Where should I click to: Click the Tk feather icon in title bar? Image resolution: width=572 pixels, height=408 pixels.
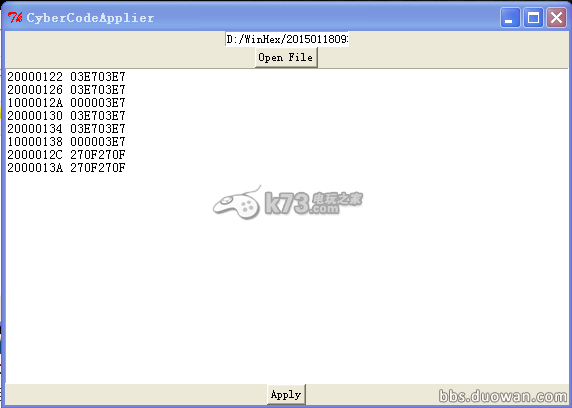(x=15, y=17)
